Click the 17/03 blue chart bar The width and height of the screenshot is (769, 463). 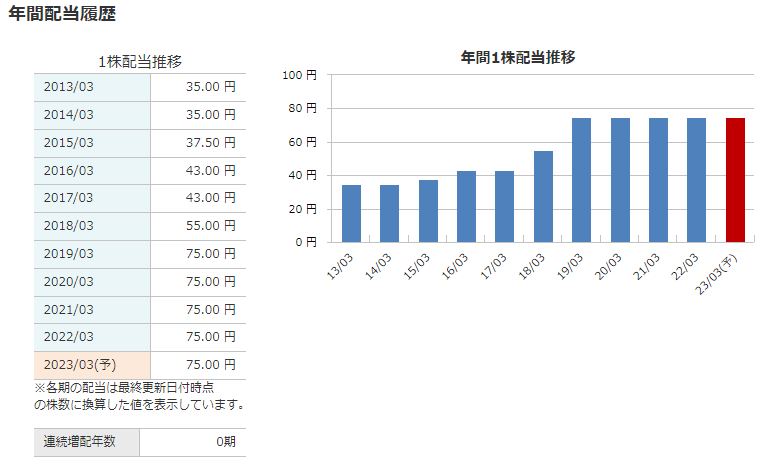[505, 207]
